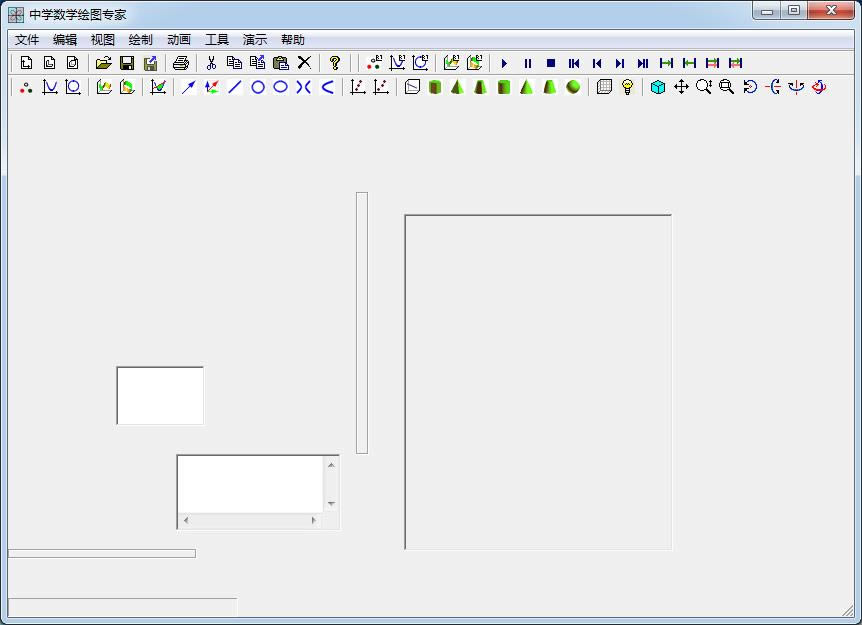Screen dimensions: 862x625
Task: Select the blue arrow vector tool
Action: 189,87
